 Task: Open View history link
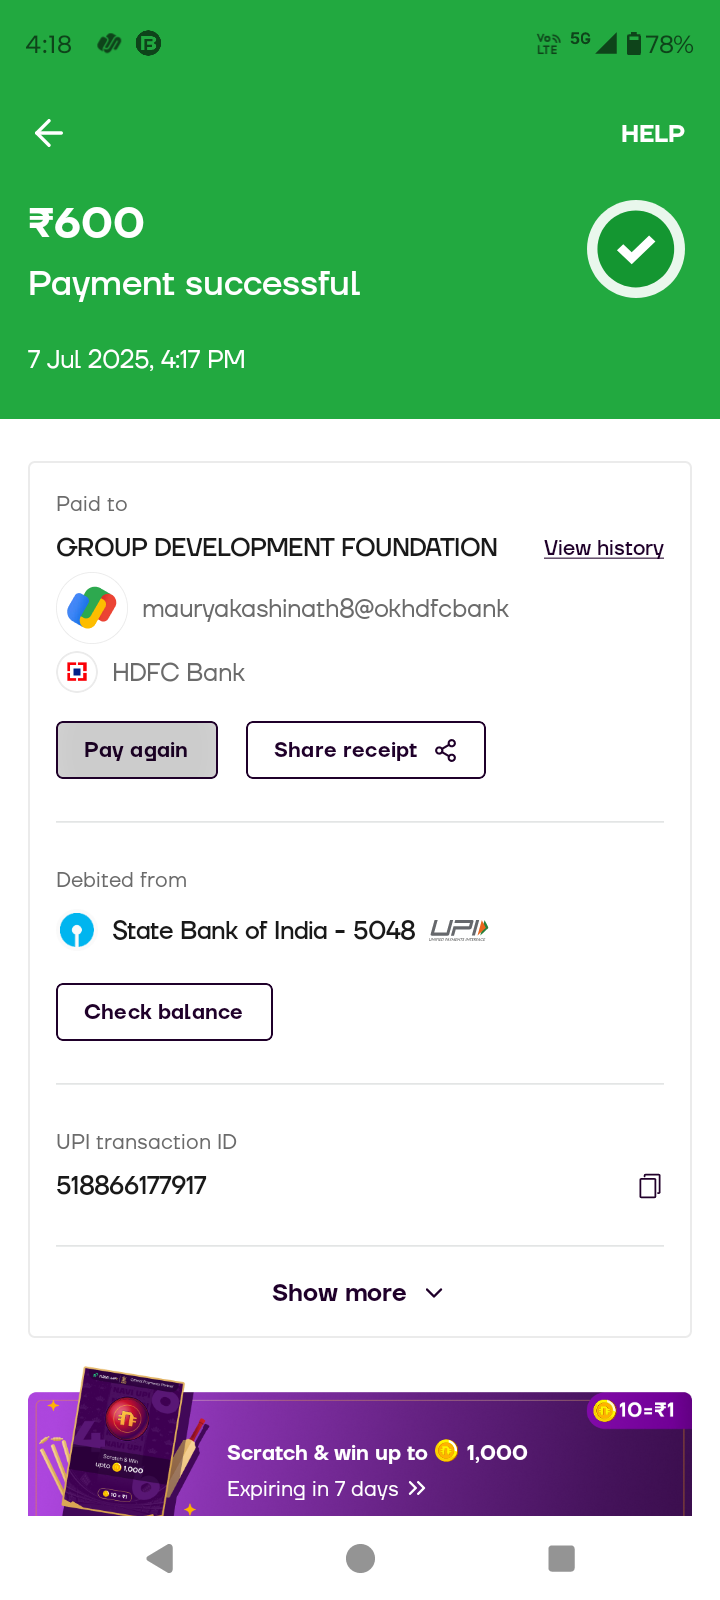(603, 548)
